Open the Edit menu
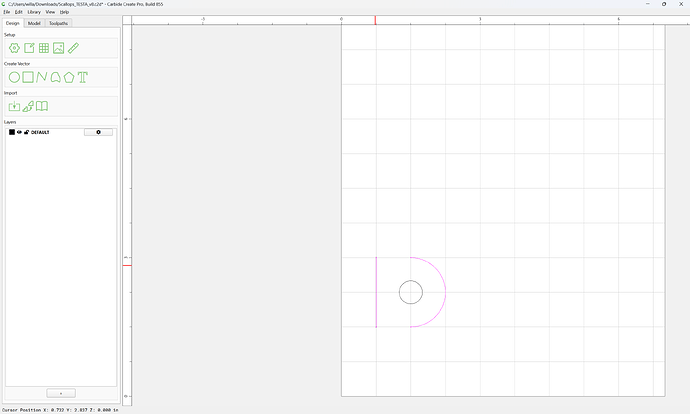The image size is (690, 414). (x=18, y=12)
